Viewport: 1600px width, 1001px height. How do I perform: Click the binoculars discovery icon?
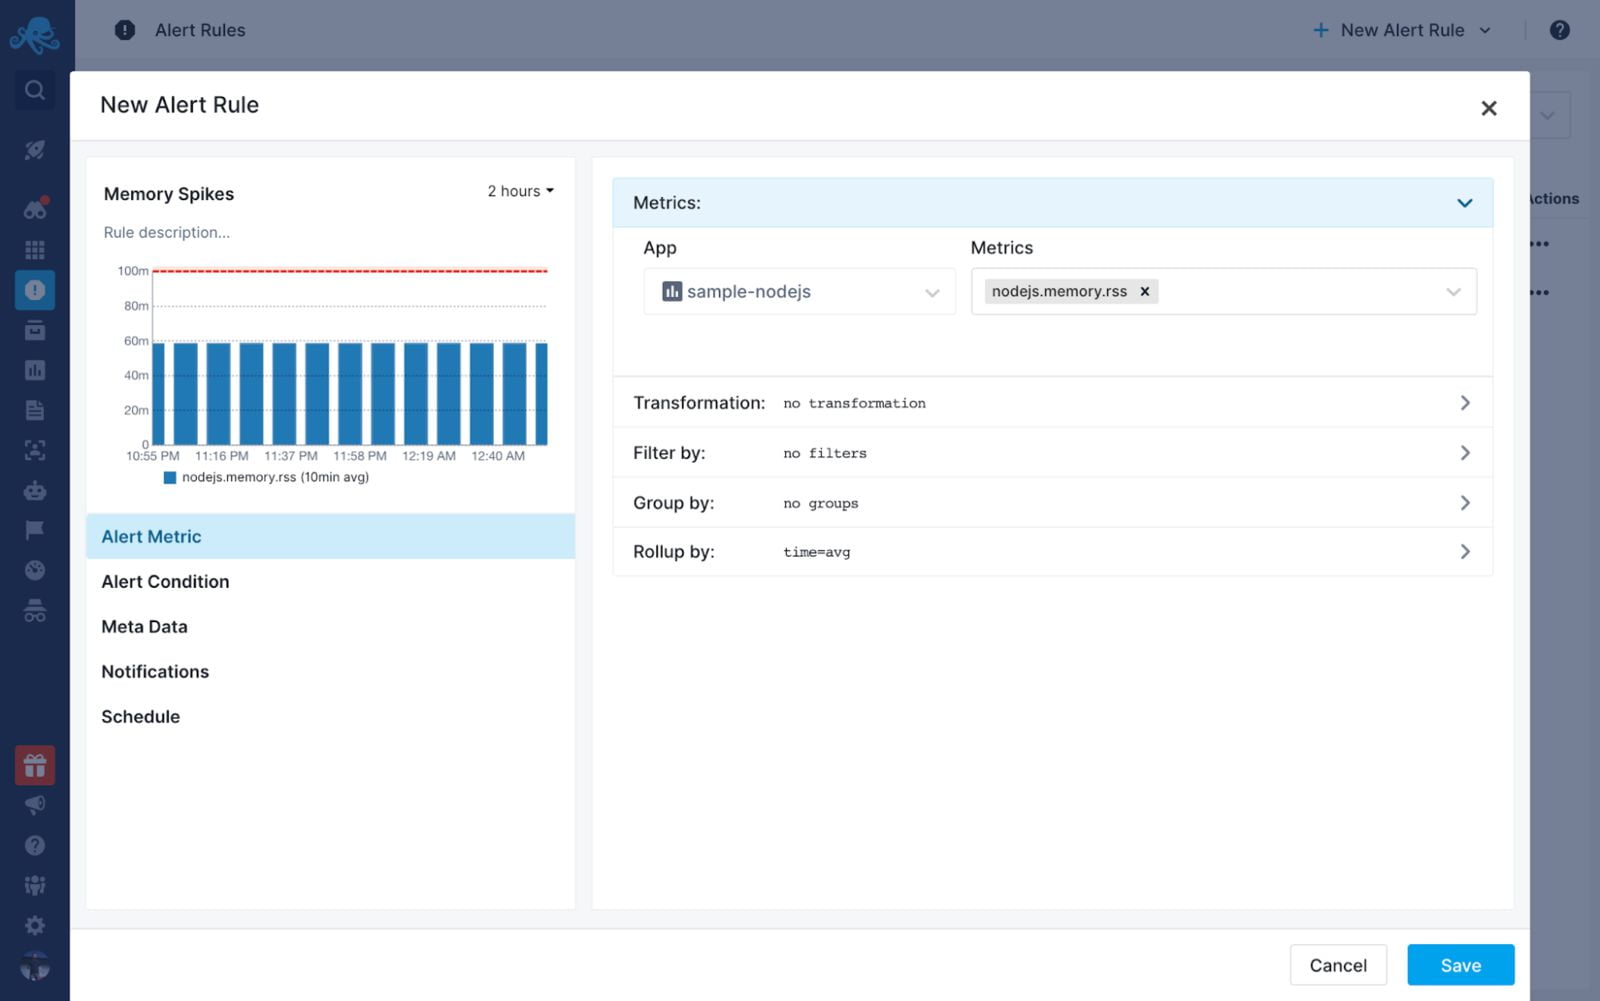35,208
